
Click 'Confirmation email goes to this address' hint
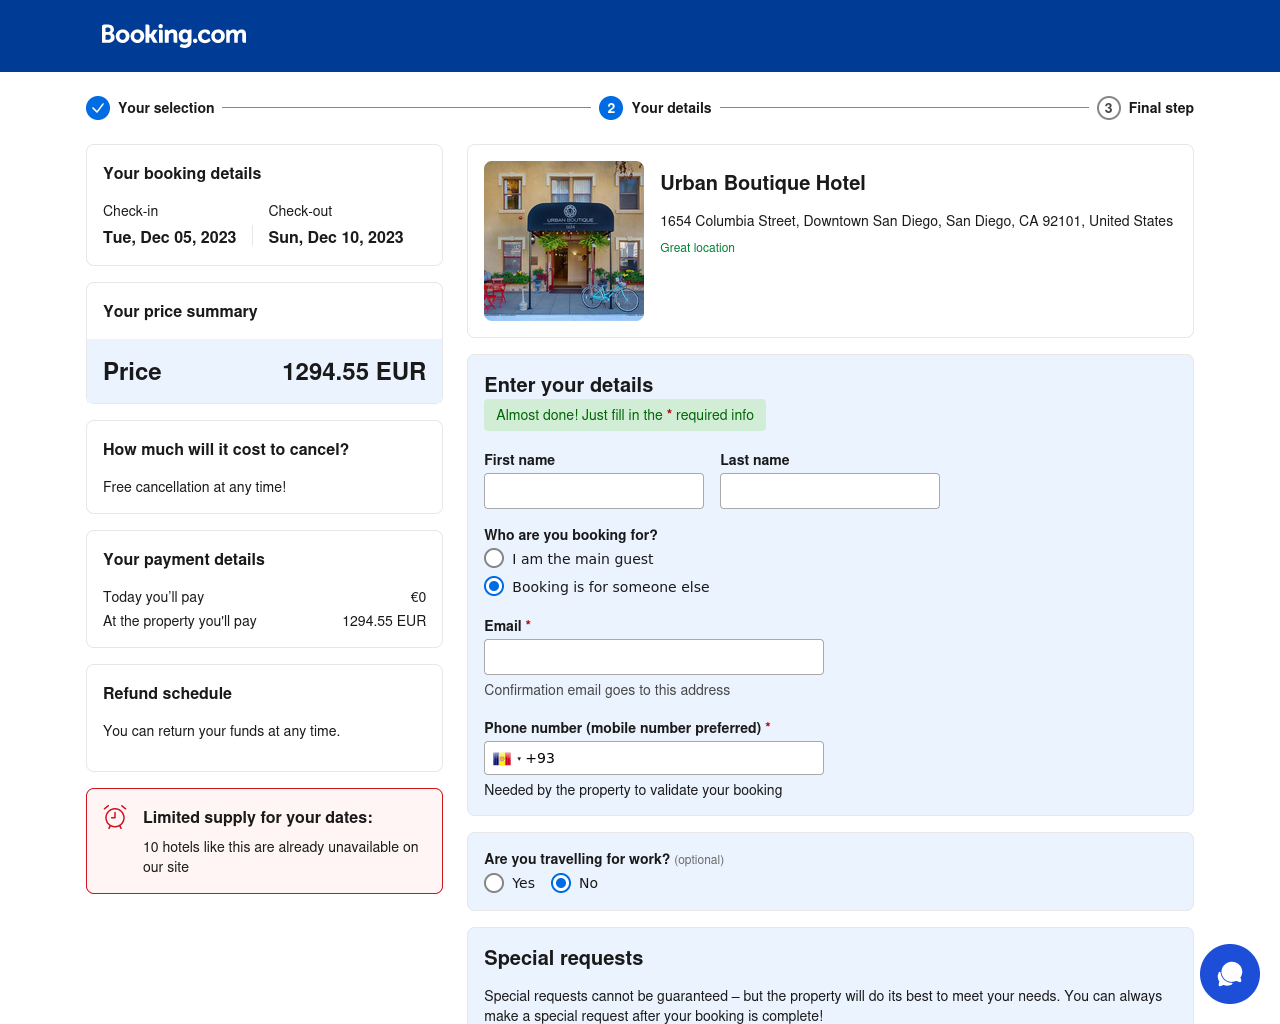coord(607,690)
